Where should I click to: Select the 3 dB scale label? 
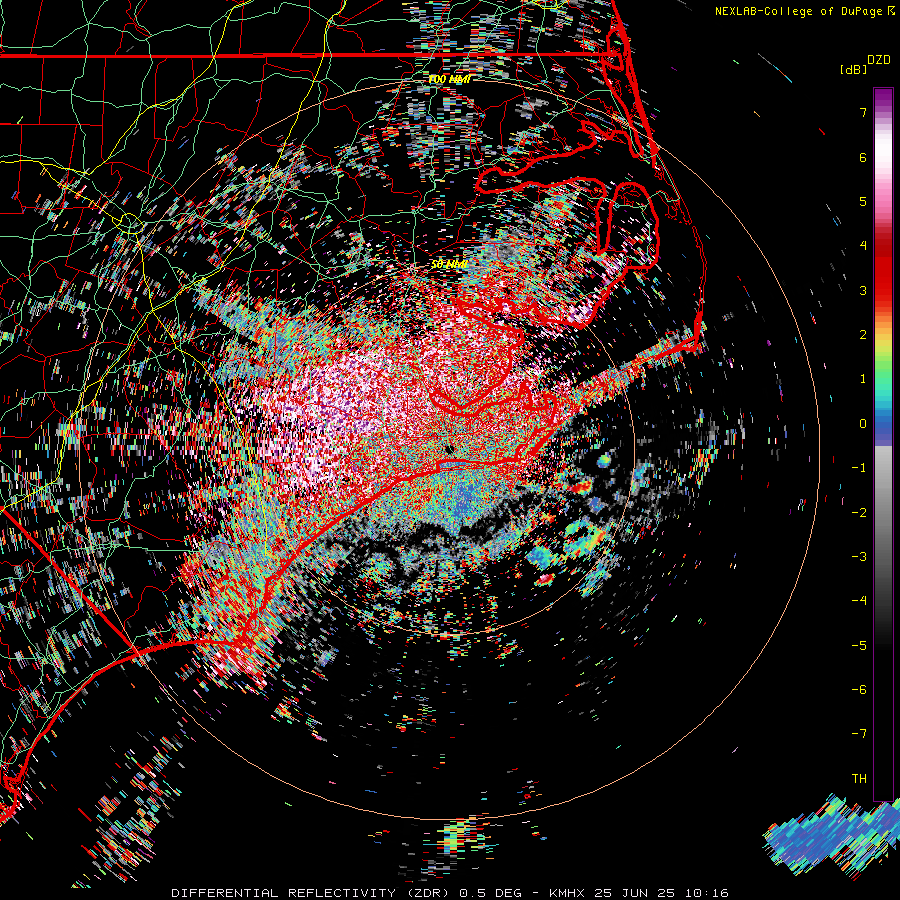[x=863, y=290]
